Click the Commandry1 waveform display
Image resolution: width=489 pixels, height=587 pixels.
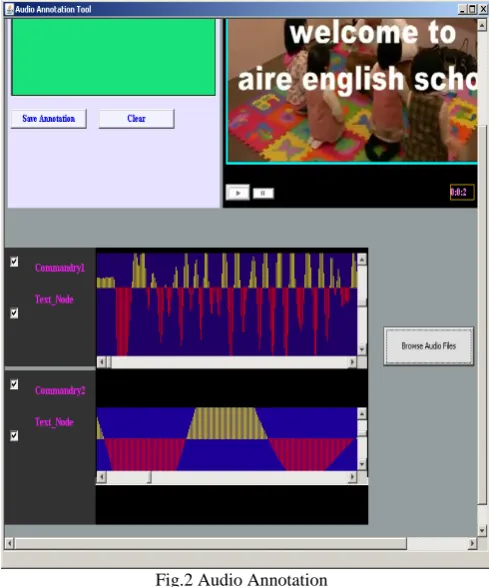click(x=227, y=304)
